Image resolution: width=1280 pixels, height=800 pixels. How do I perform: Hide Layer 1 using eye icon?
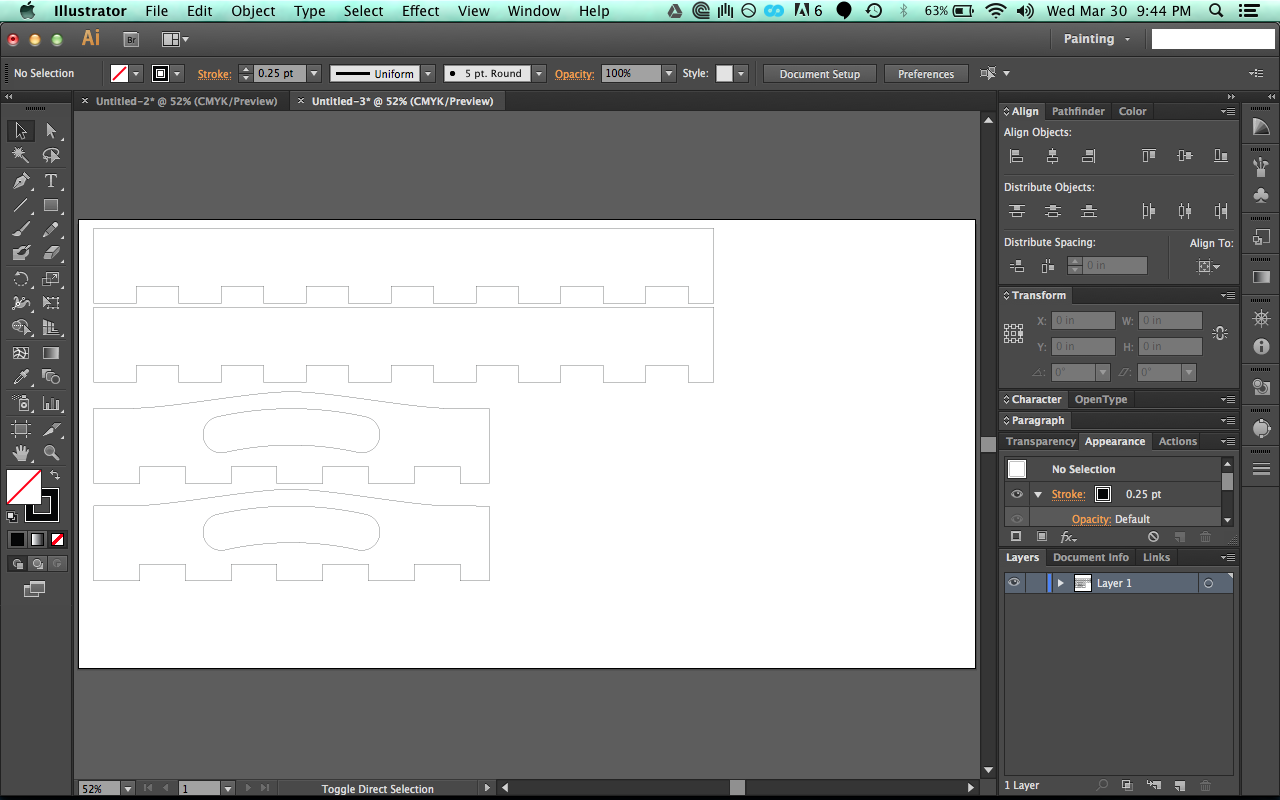coord(1015,583)
